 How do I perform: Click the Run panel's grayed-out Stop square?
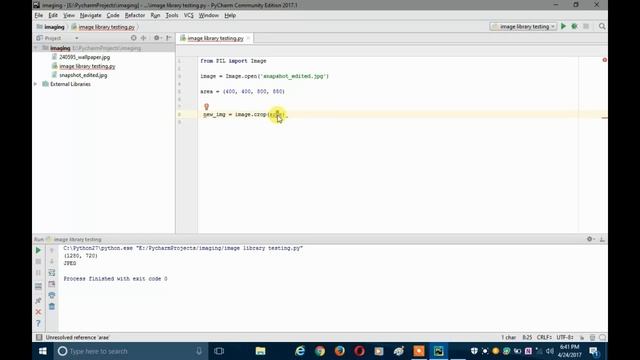38,261
